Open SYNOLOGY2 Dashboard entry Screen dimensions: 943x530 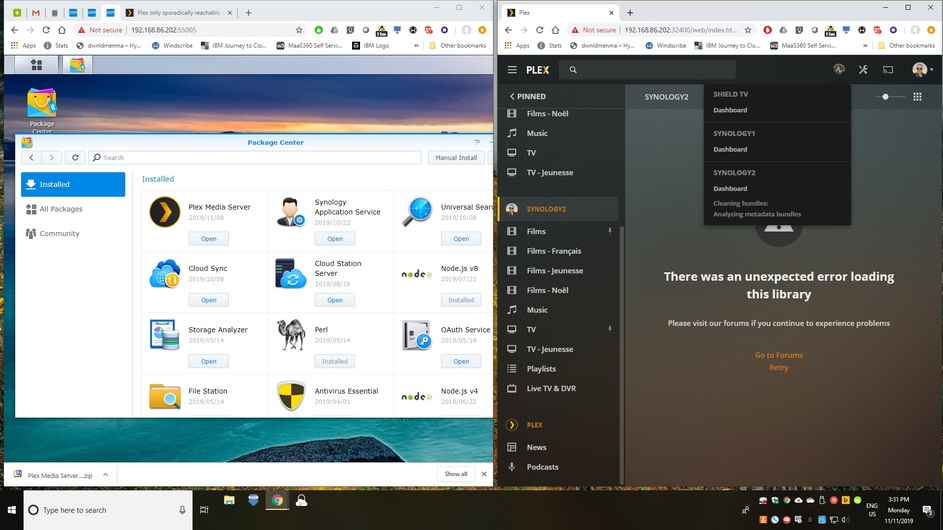[730, 188]
